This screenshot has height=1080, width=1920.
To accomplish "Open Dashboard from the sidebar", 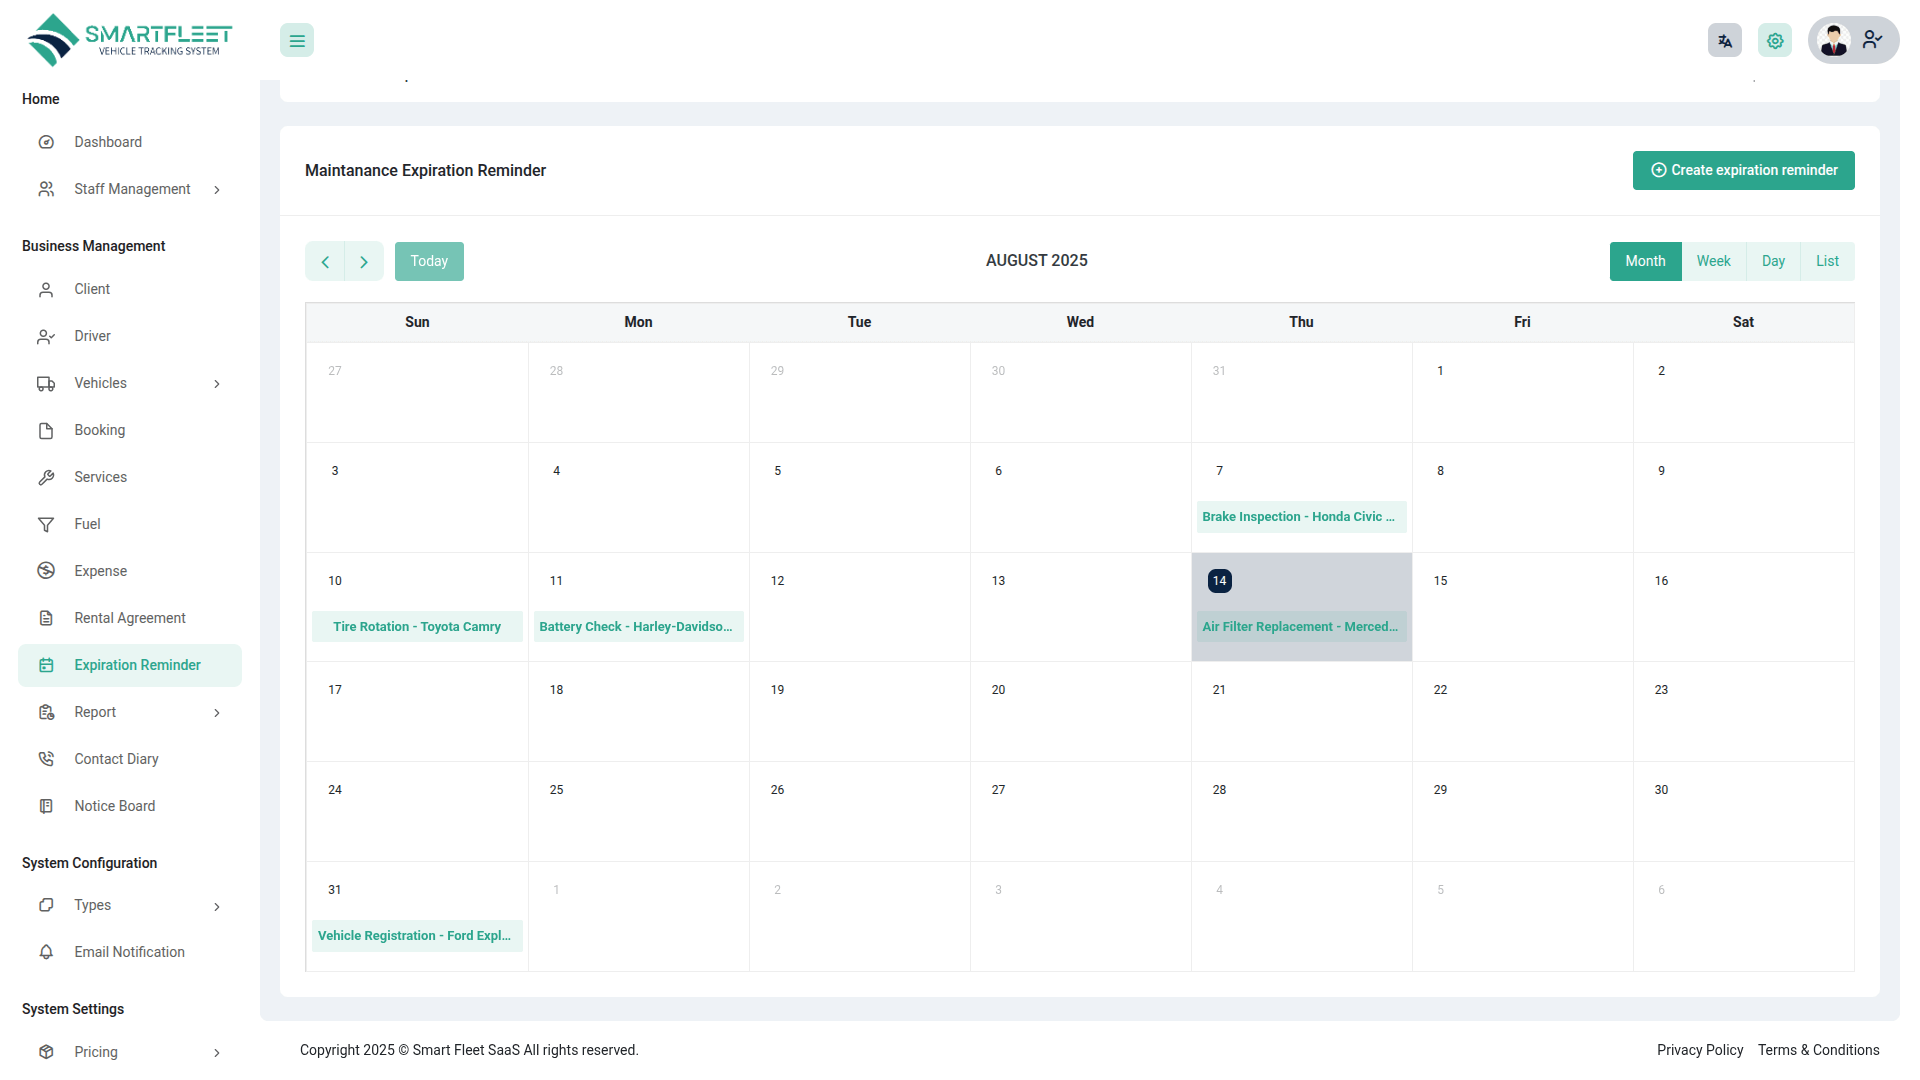I will pyautogui.click(x=108, y=142).
